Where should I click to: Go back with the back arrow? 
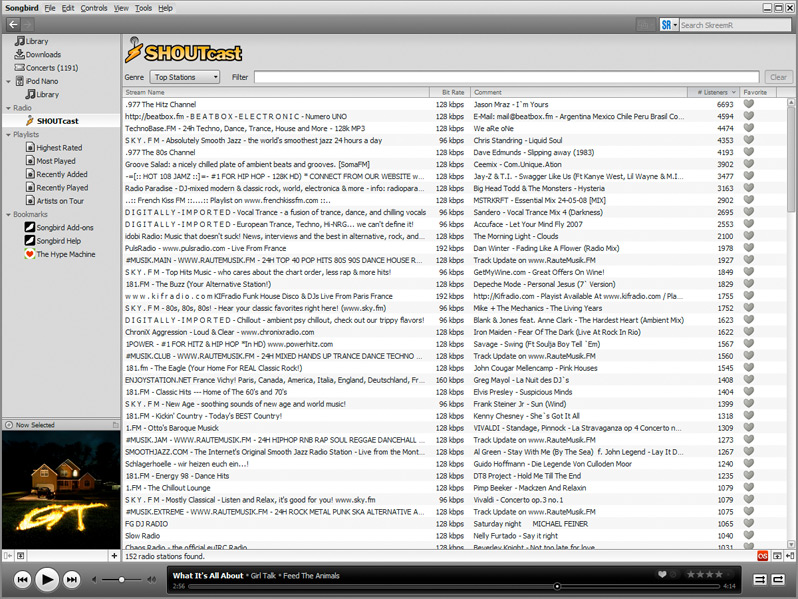14,24
